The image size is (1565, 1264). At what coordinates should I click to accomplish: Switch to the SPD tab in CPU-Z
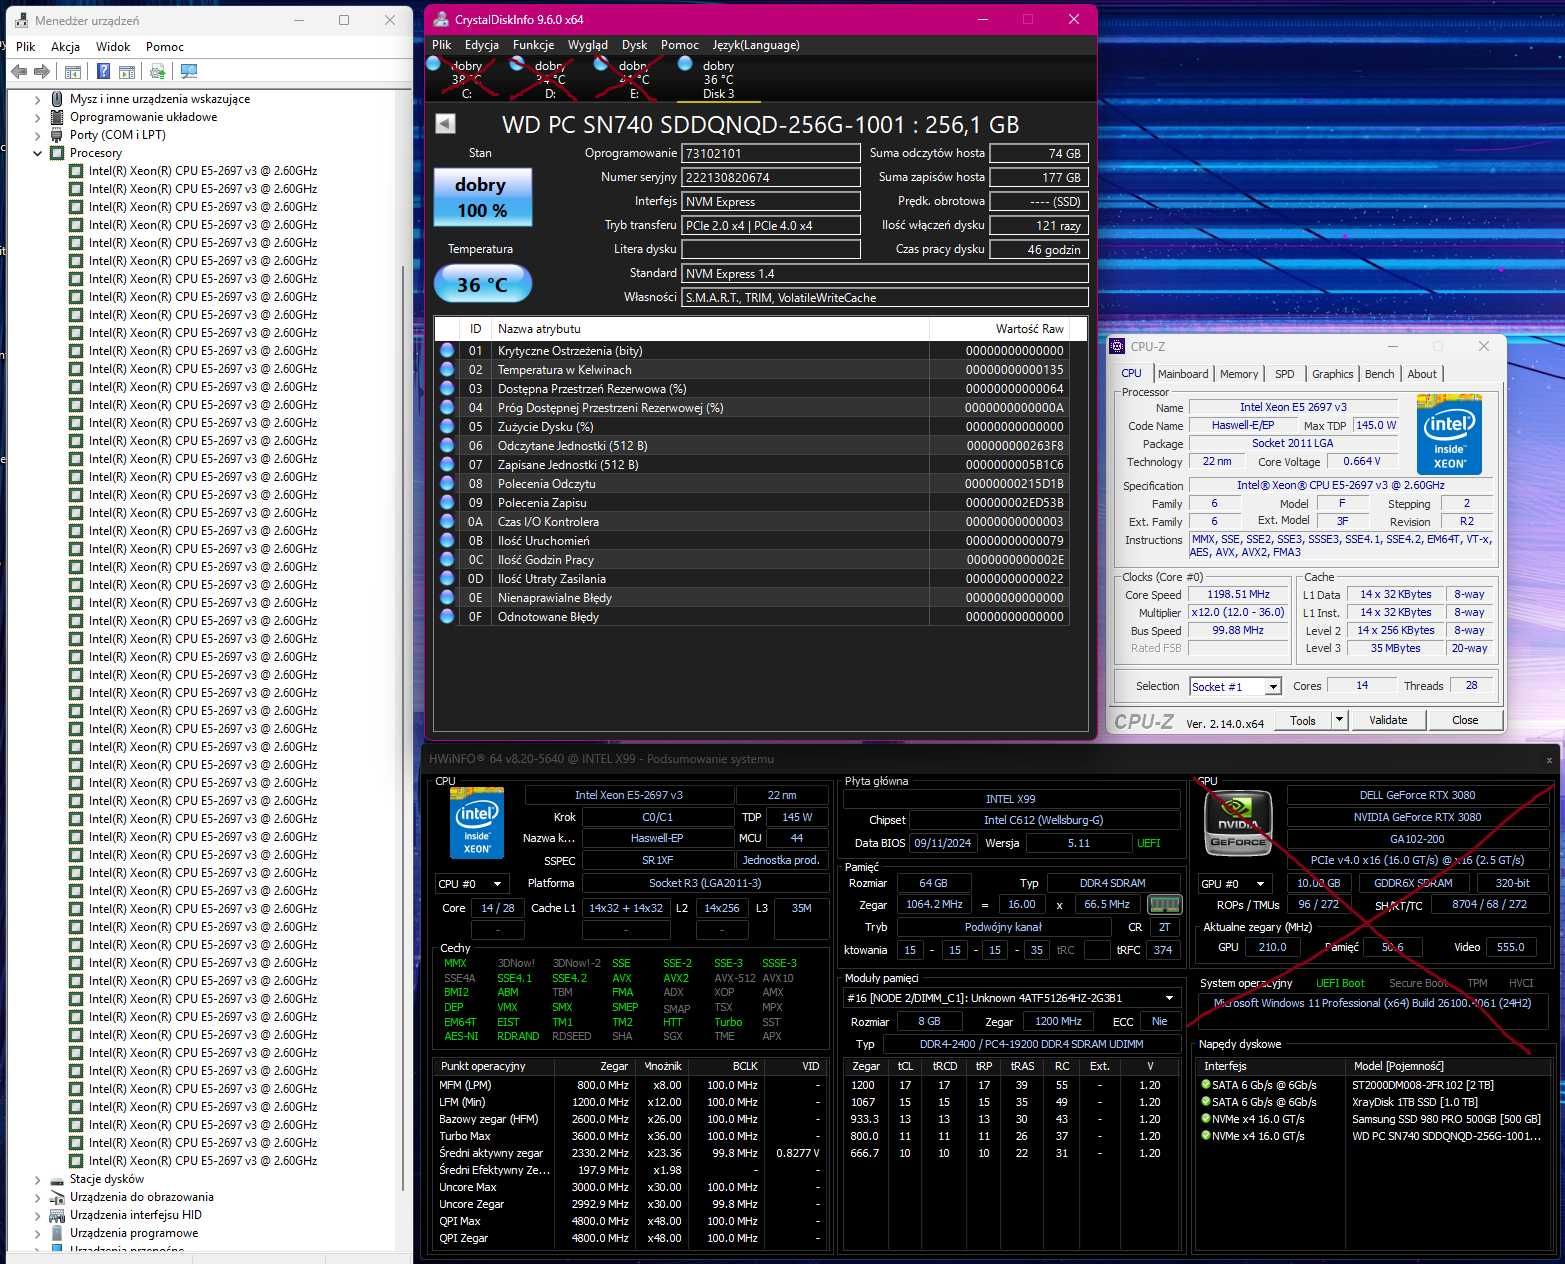click(x=1285, y=374)
